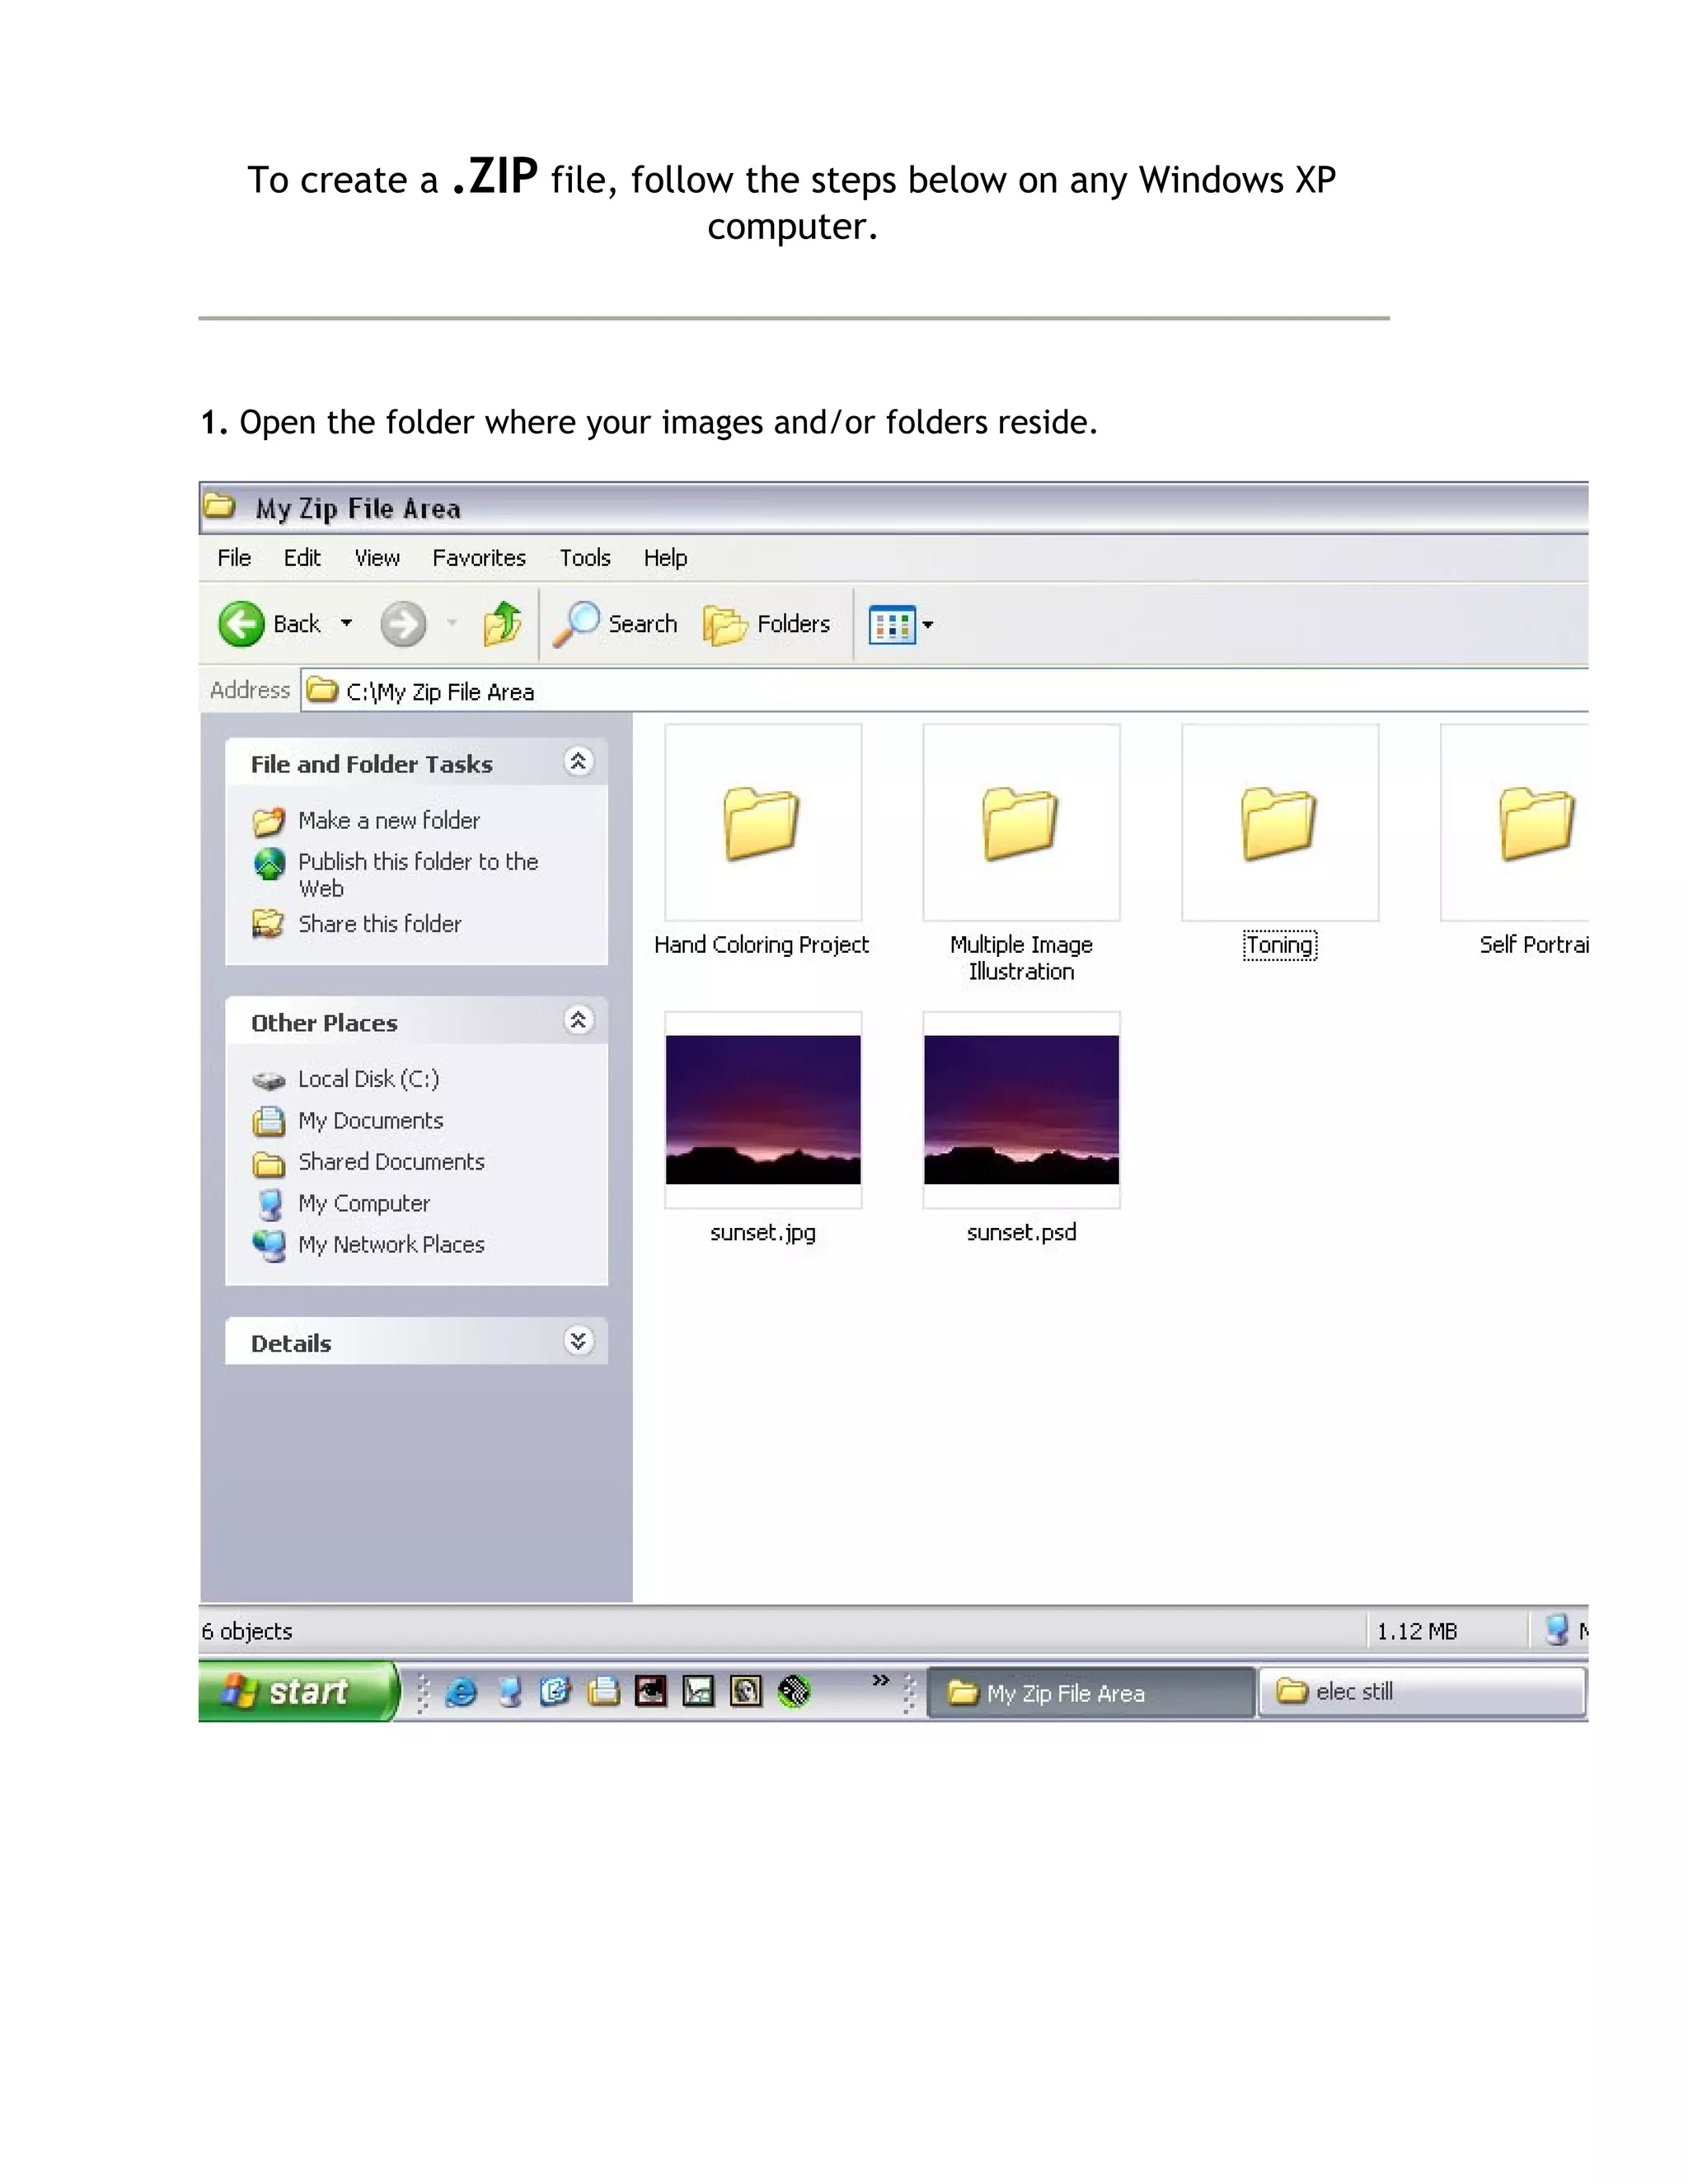This screenshot has height=2184, width=1688.
Task: Click the Views grid icon
Action: click(891, 625)
